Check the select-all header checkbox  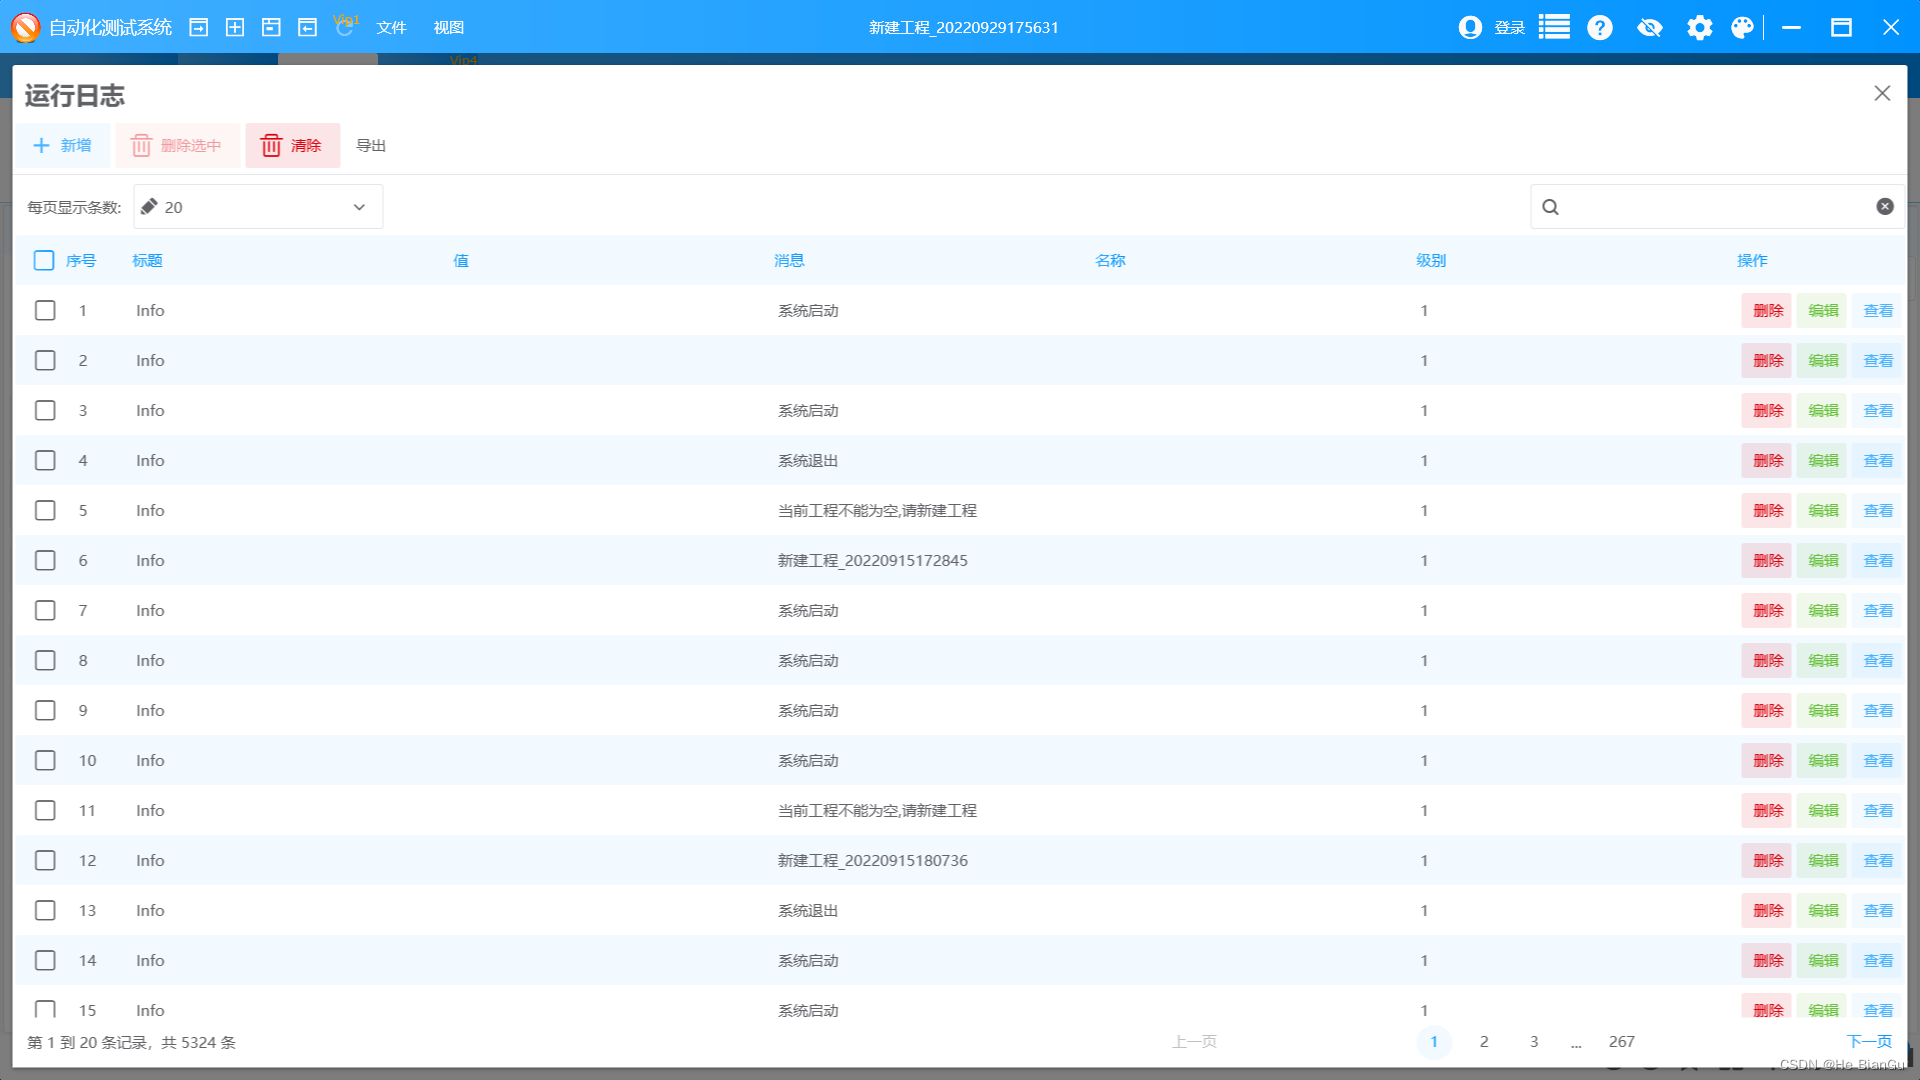click(44, 260)
